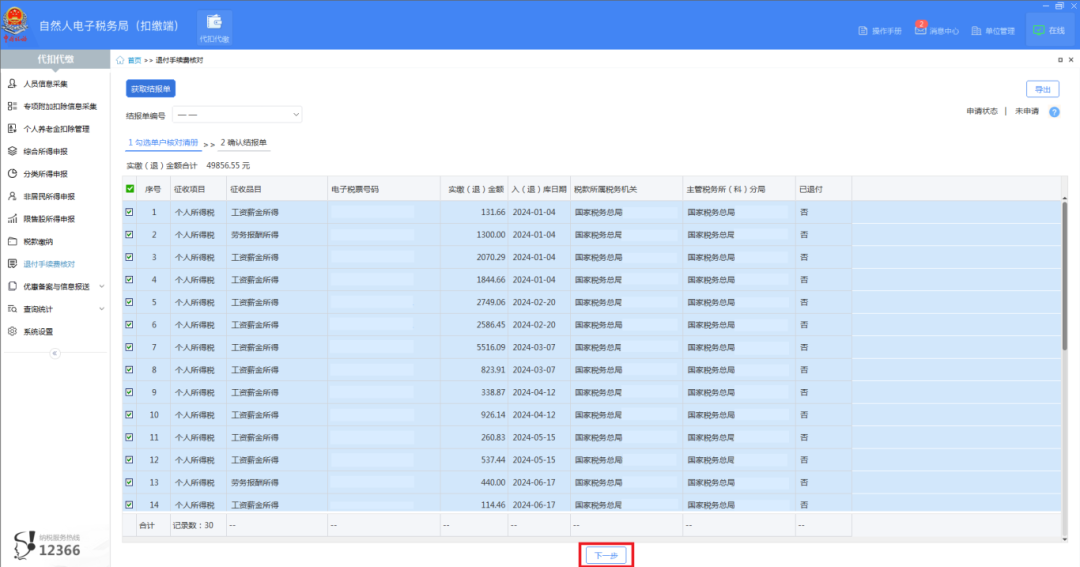The image size is (1080, 567).
Task: Click the blue help question-mark icon
Action: click(1054, 112)
